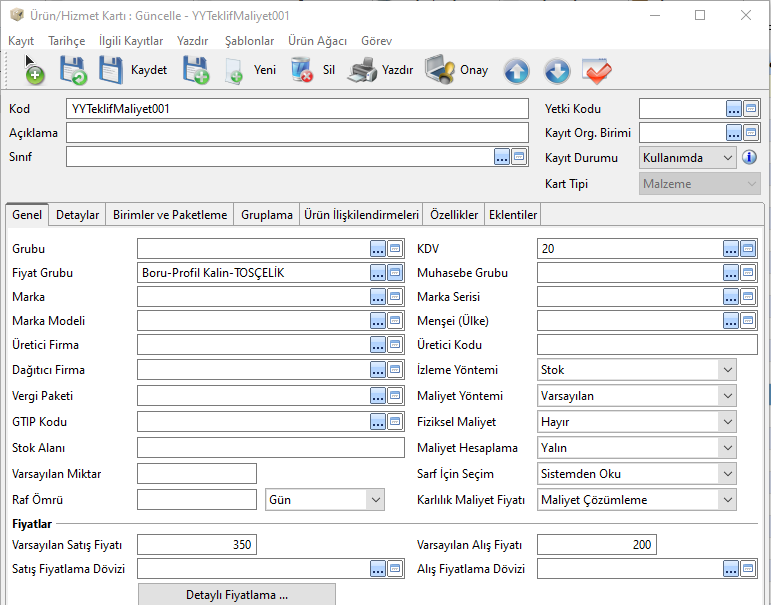Click the card icon beside KDV field

coord(750,248)
